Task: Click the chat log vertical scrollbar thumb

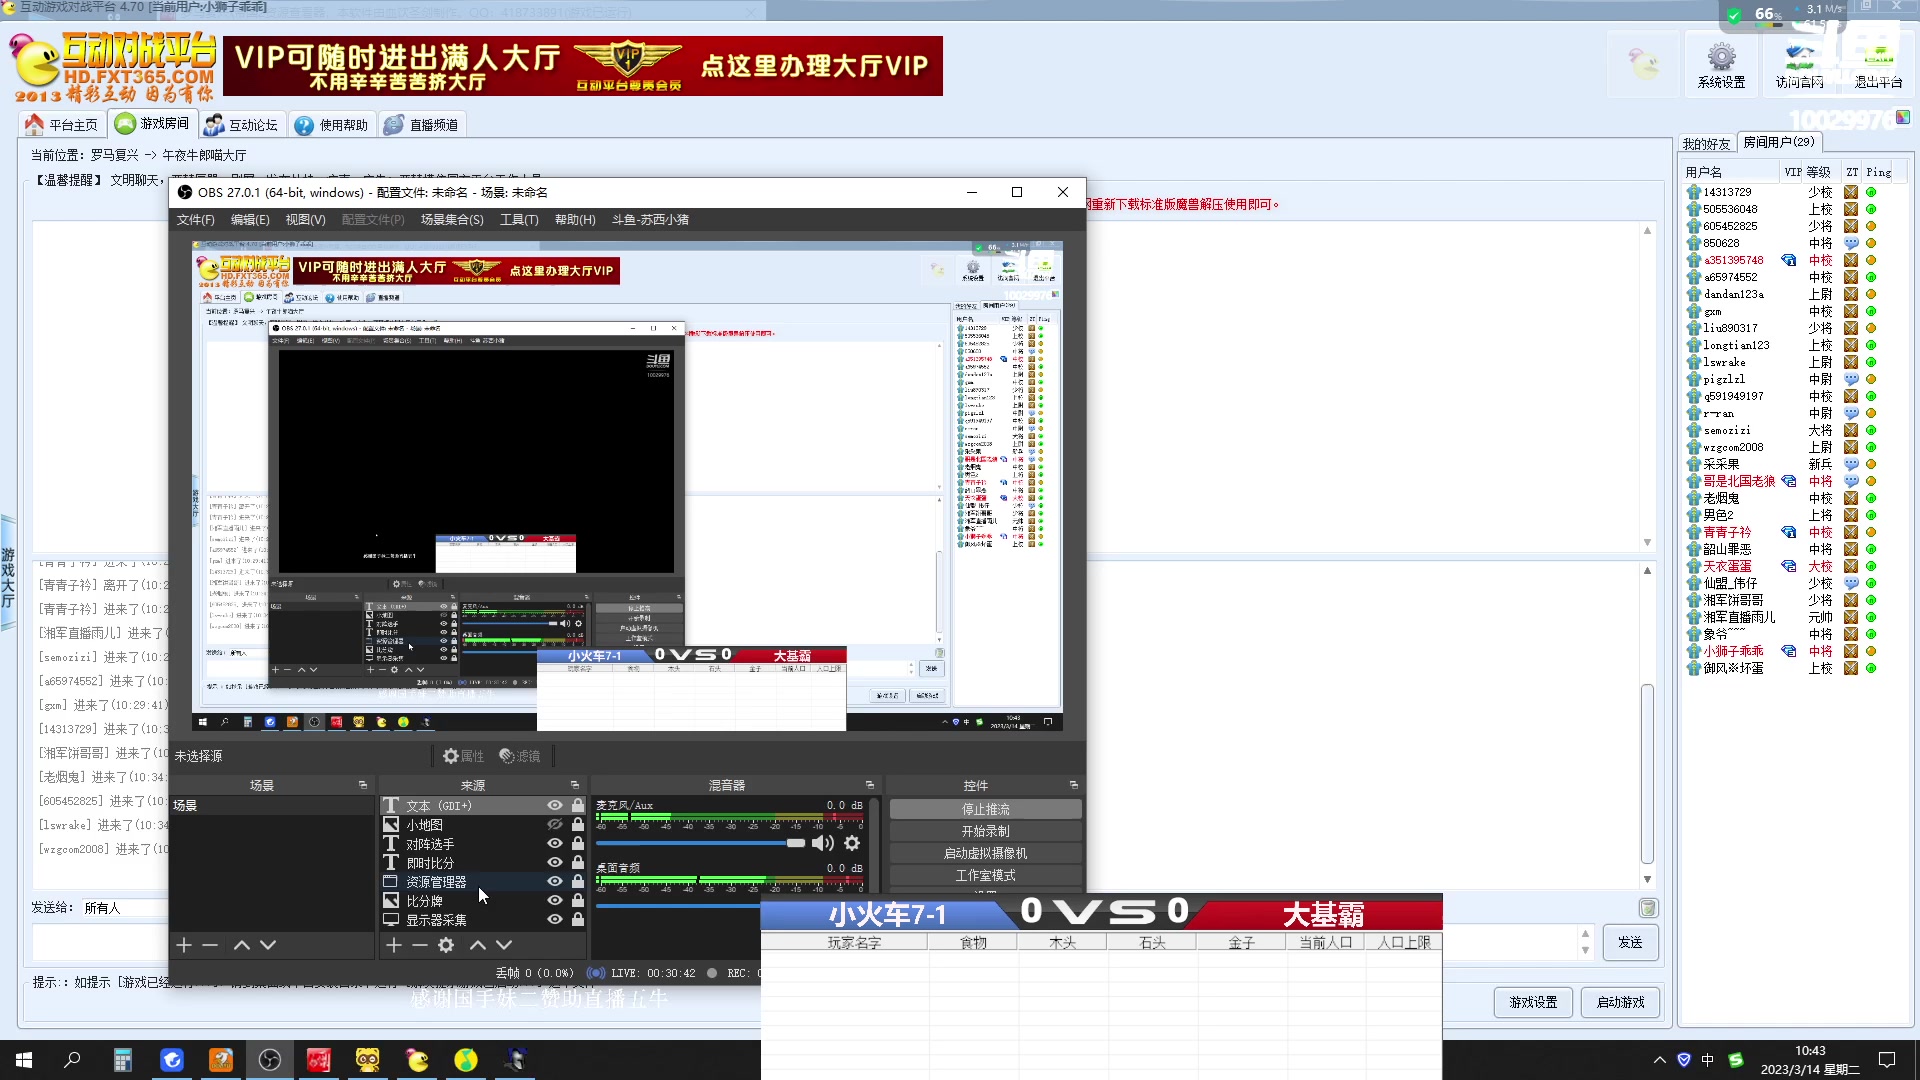Action: 1647,773
